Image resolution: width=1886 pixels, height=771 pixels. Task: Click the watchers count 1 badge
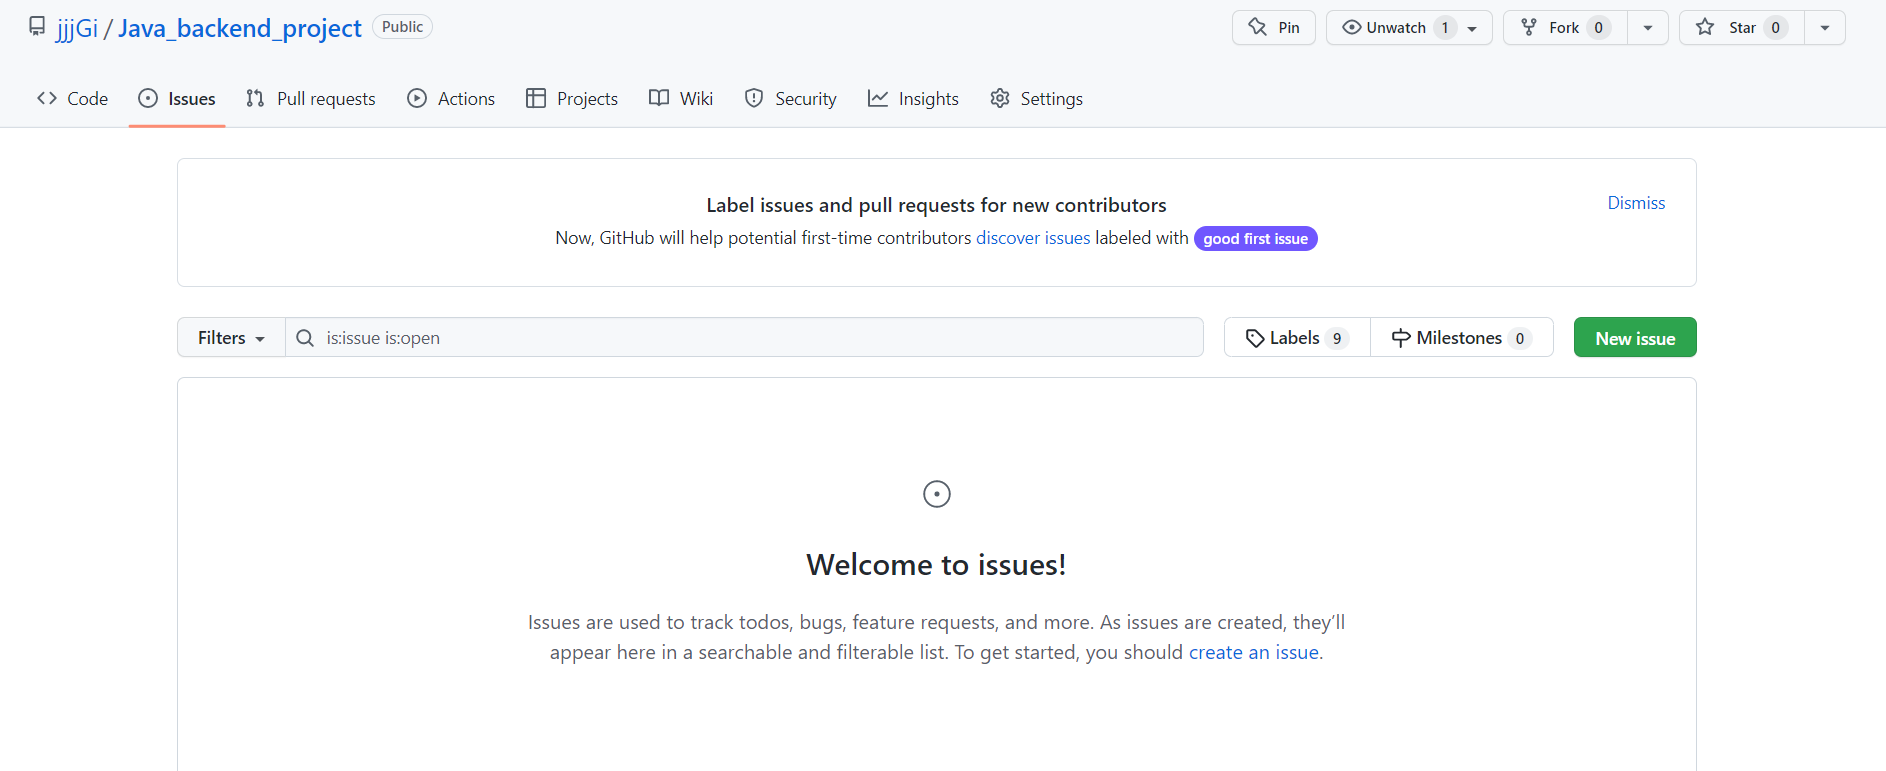point(1445,28)
